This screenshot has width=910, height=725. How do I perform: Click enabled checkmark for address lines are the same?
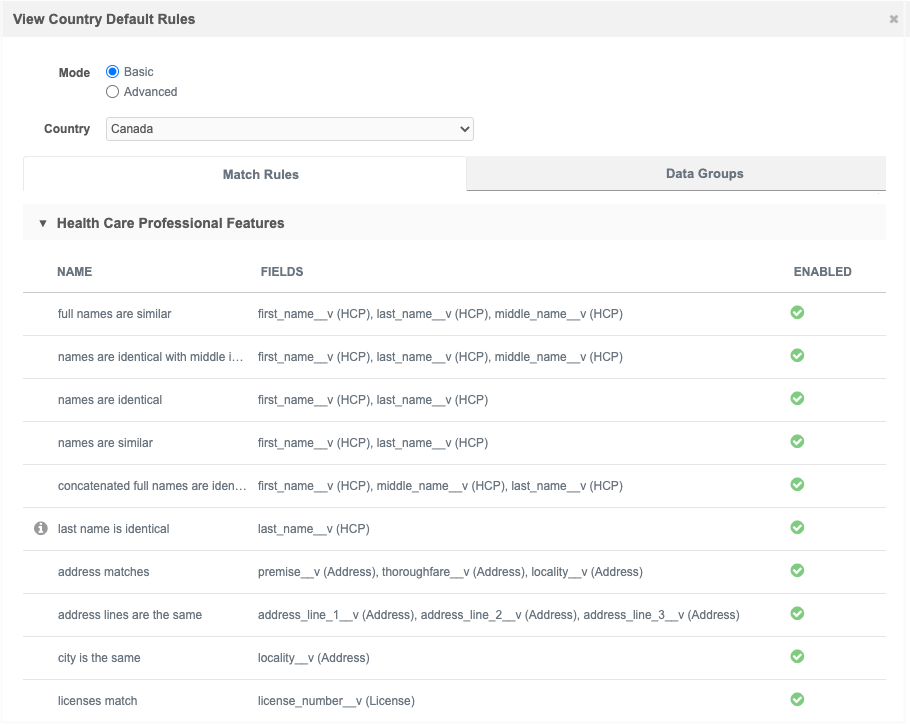pos(797,614)
